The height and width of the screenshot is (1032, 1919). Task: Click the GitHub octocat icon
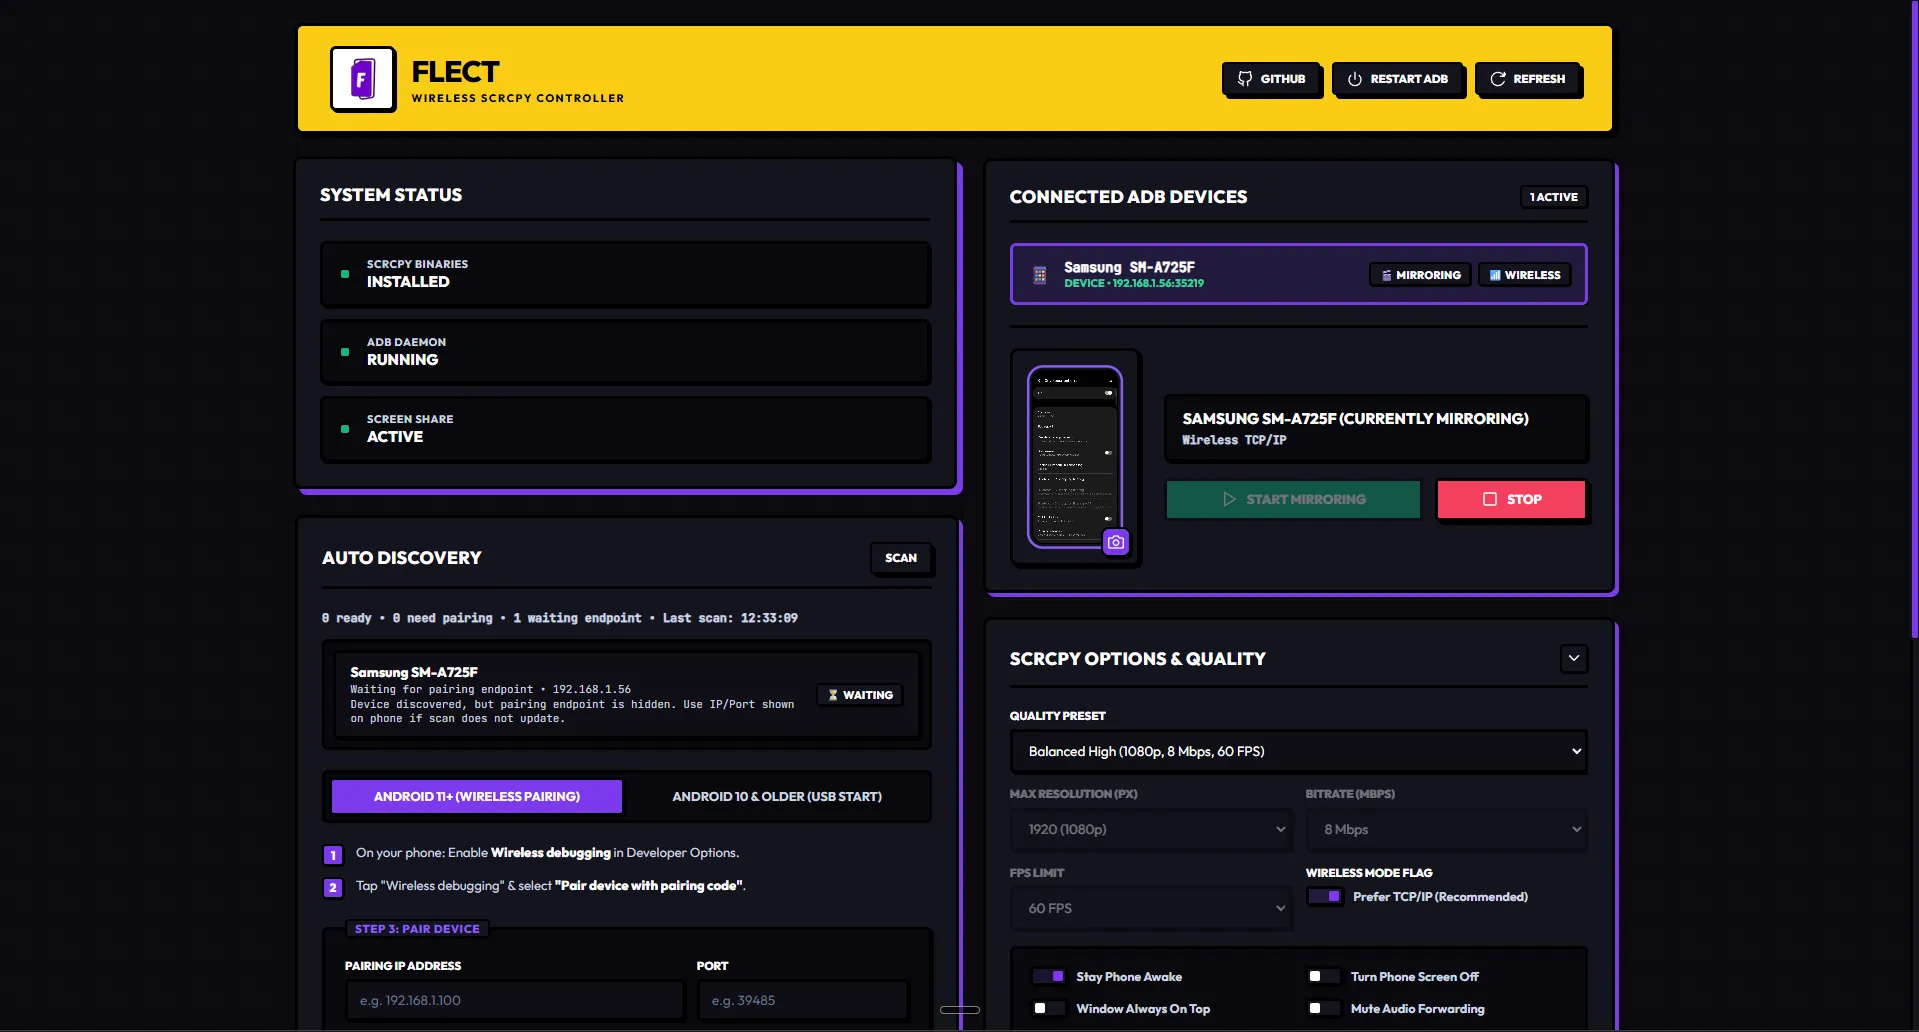tap(1245, 79)
